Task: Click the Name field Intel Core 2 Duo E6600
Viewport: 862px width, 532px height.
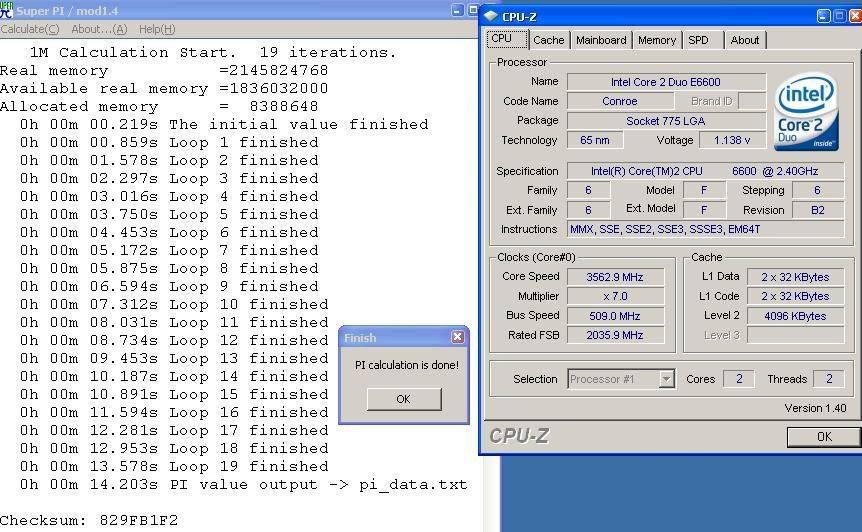Action: point(666,82)
